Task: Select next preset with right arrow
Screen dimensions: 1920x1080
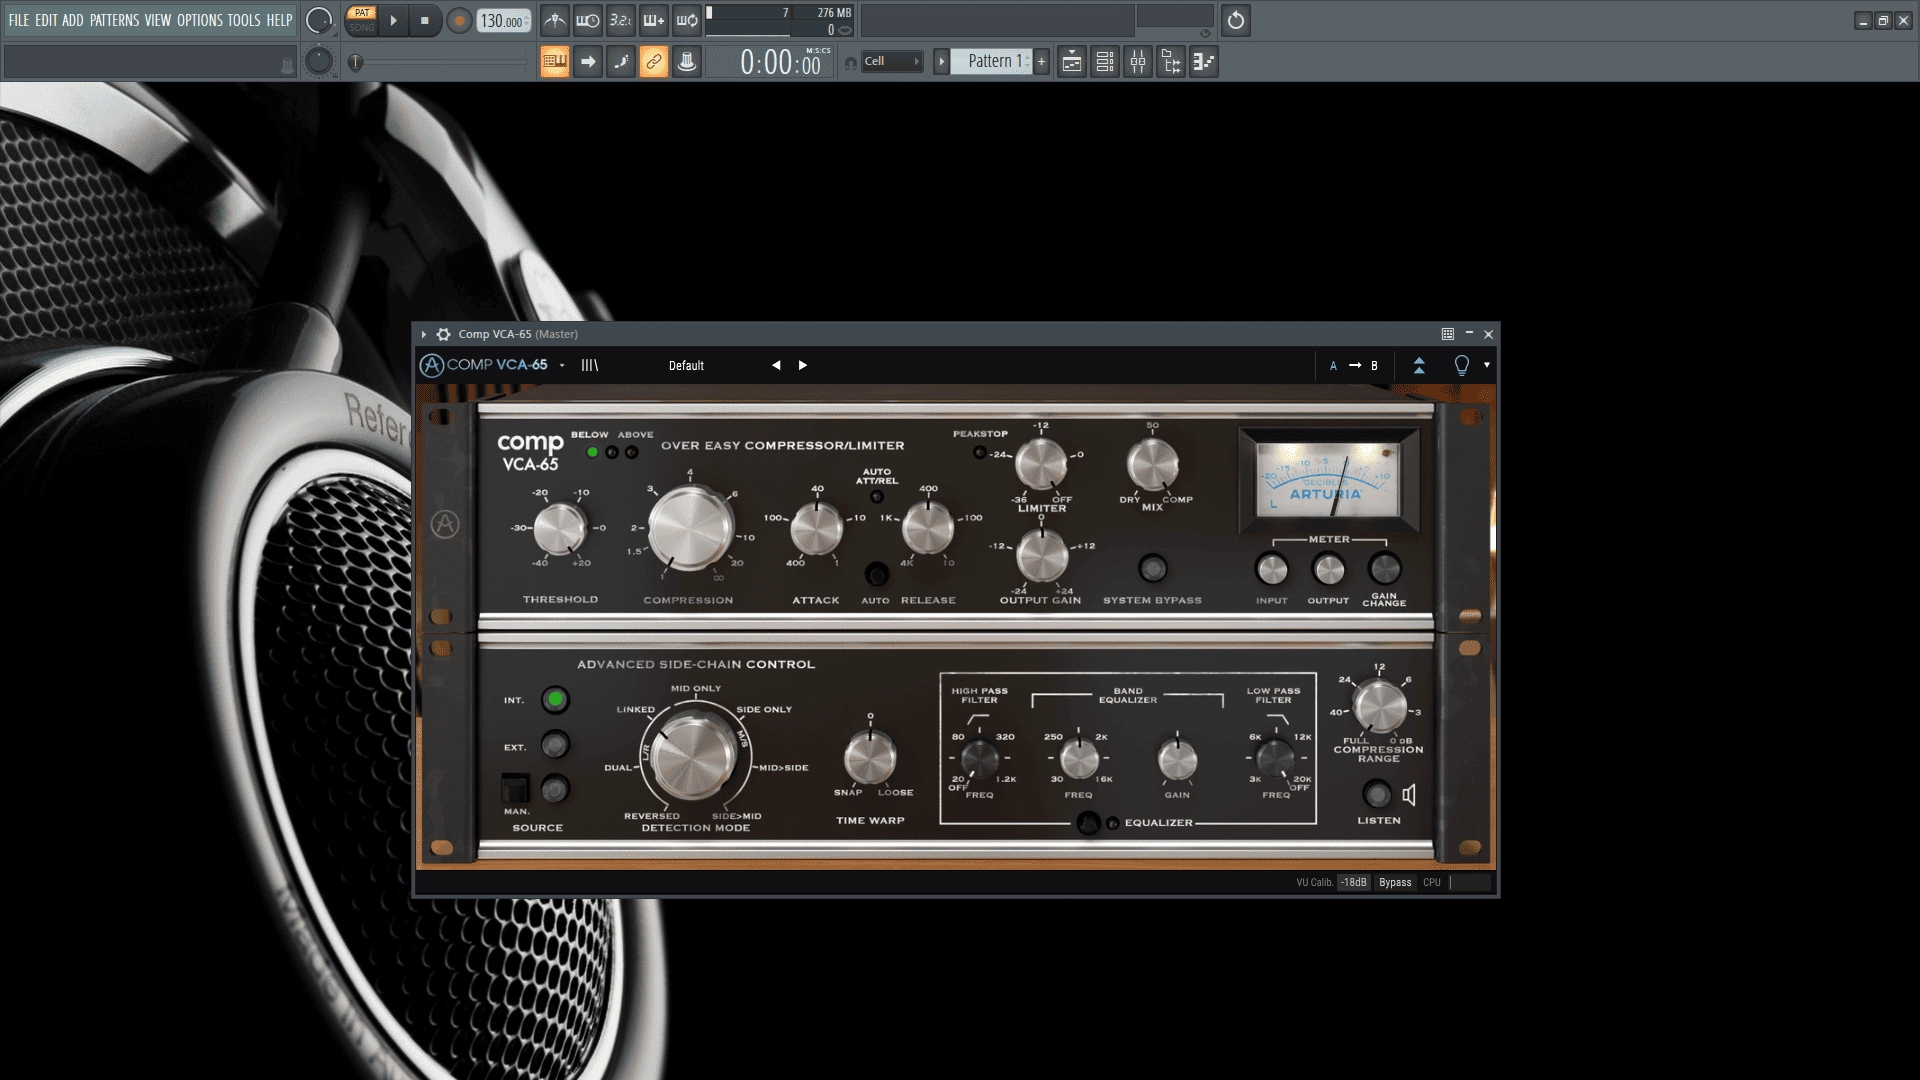Action: click(x=802, y=365)
